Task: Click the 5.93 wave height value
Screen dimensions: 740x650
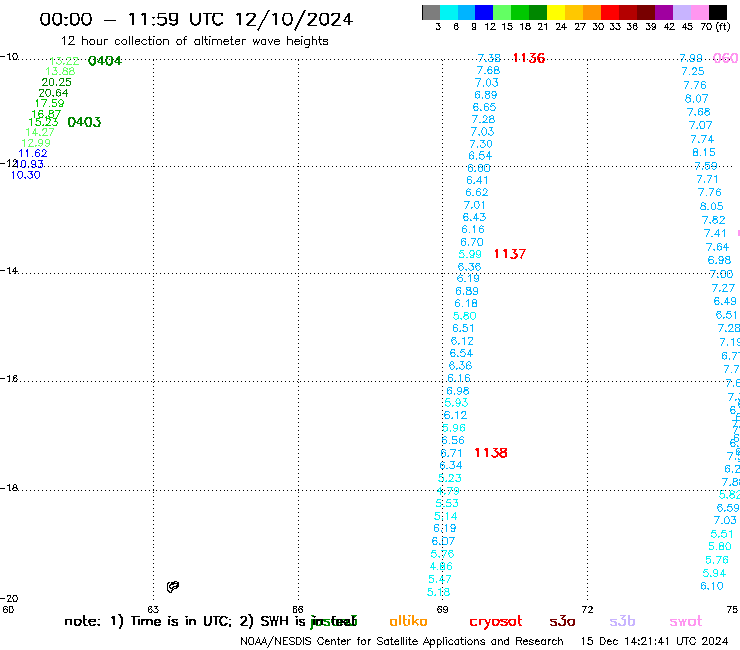Action: pyautogui.click(x=456, y=403)
